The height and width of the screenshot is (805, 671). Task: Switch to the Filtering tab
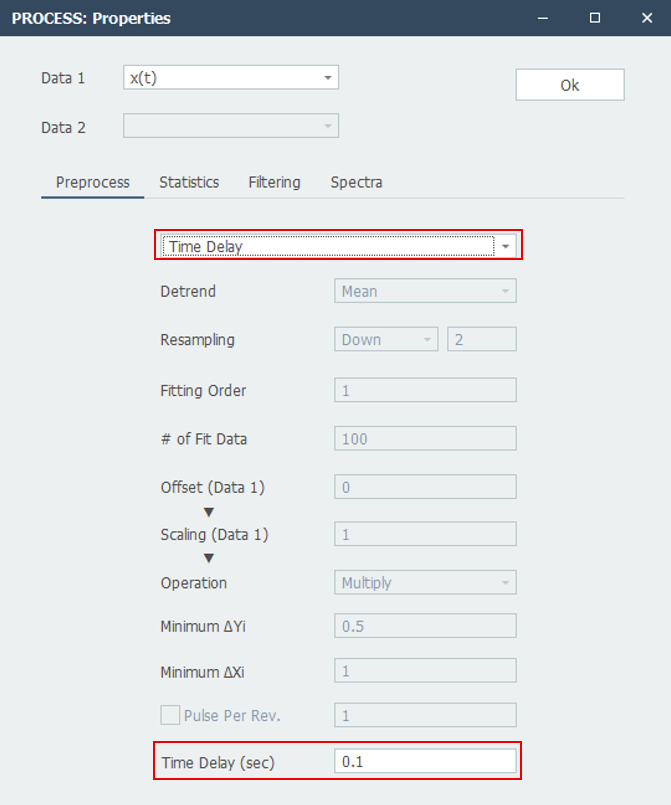[x=274, y=182]
